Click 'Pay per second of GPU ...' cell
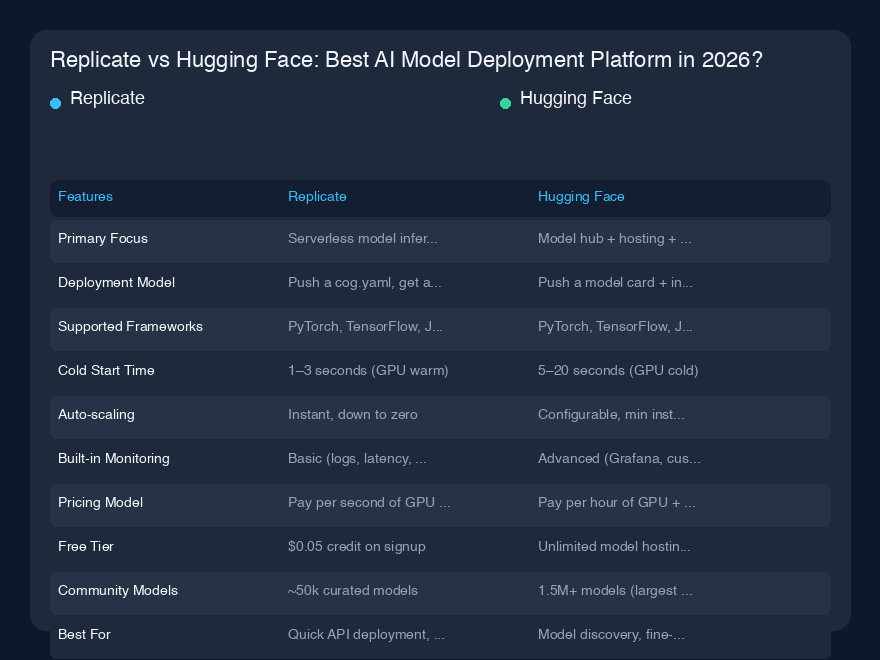 (x=369, y=502)
